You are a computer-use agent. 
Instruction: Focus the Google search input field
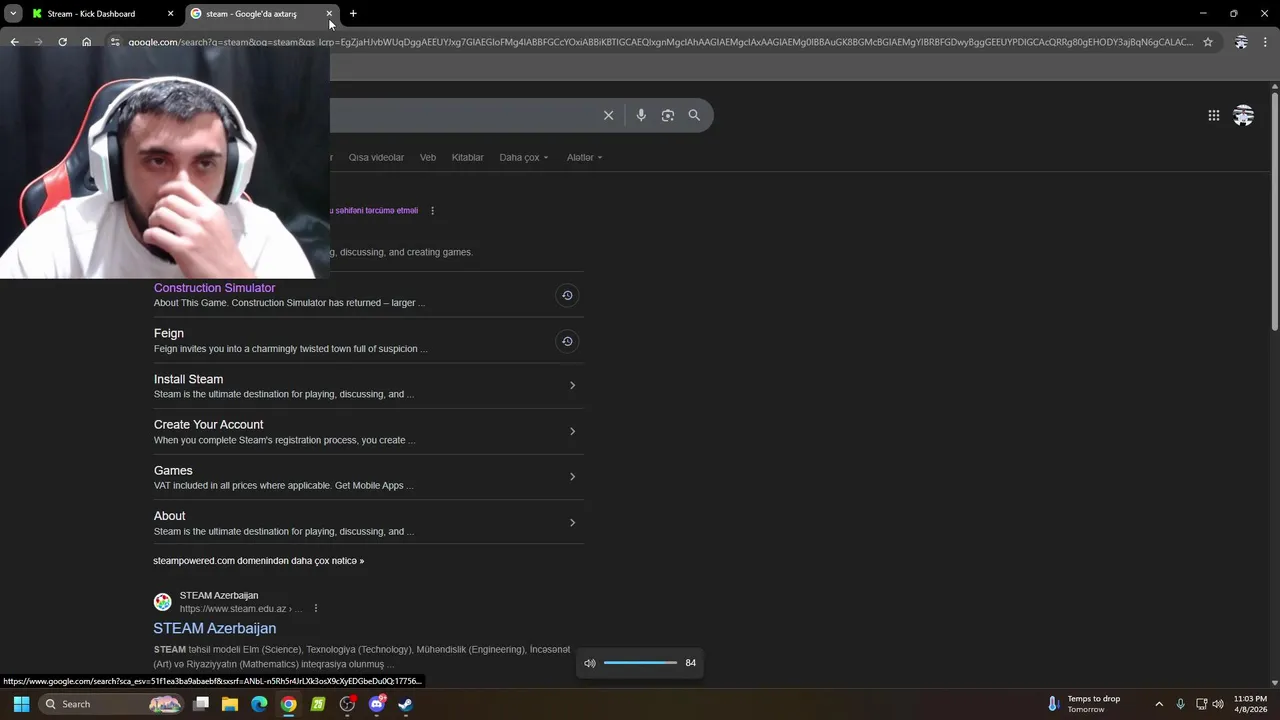[x=465, y=115]
